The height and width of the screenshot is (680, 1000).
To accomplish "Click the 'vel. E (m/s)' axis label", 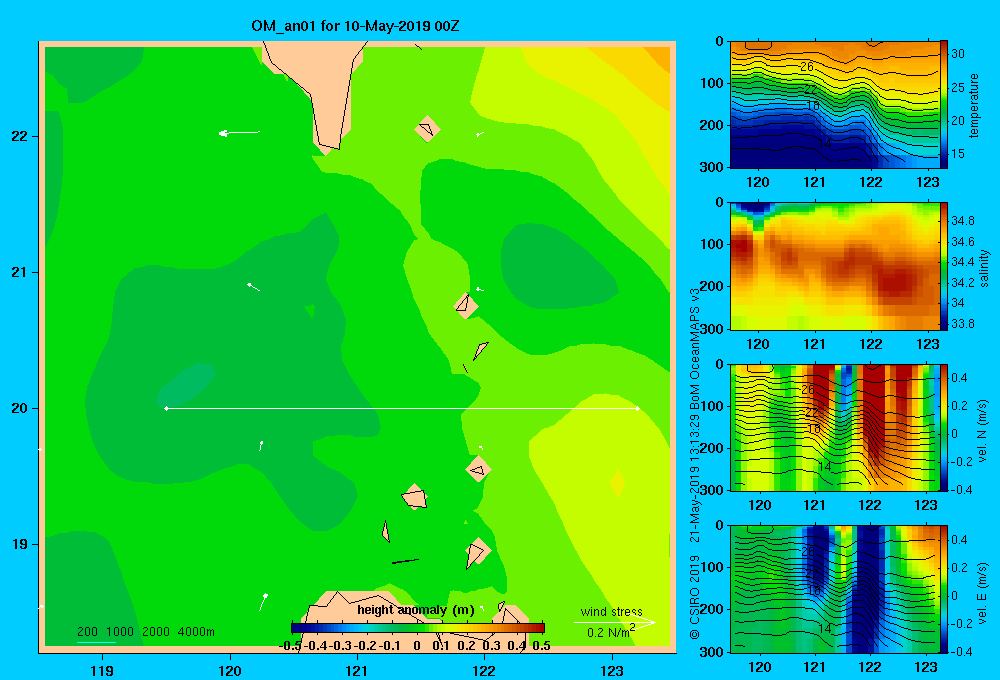I will click(983, 593).
